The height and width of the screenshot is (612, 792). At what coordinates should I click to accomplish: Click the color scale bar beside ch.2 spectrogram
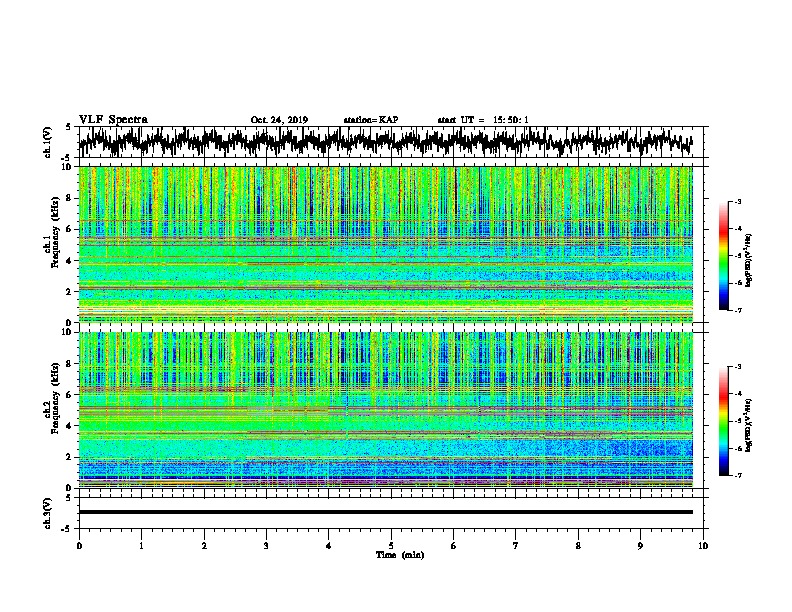(723, 421)
